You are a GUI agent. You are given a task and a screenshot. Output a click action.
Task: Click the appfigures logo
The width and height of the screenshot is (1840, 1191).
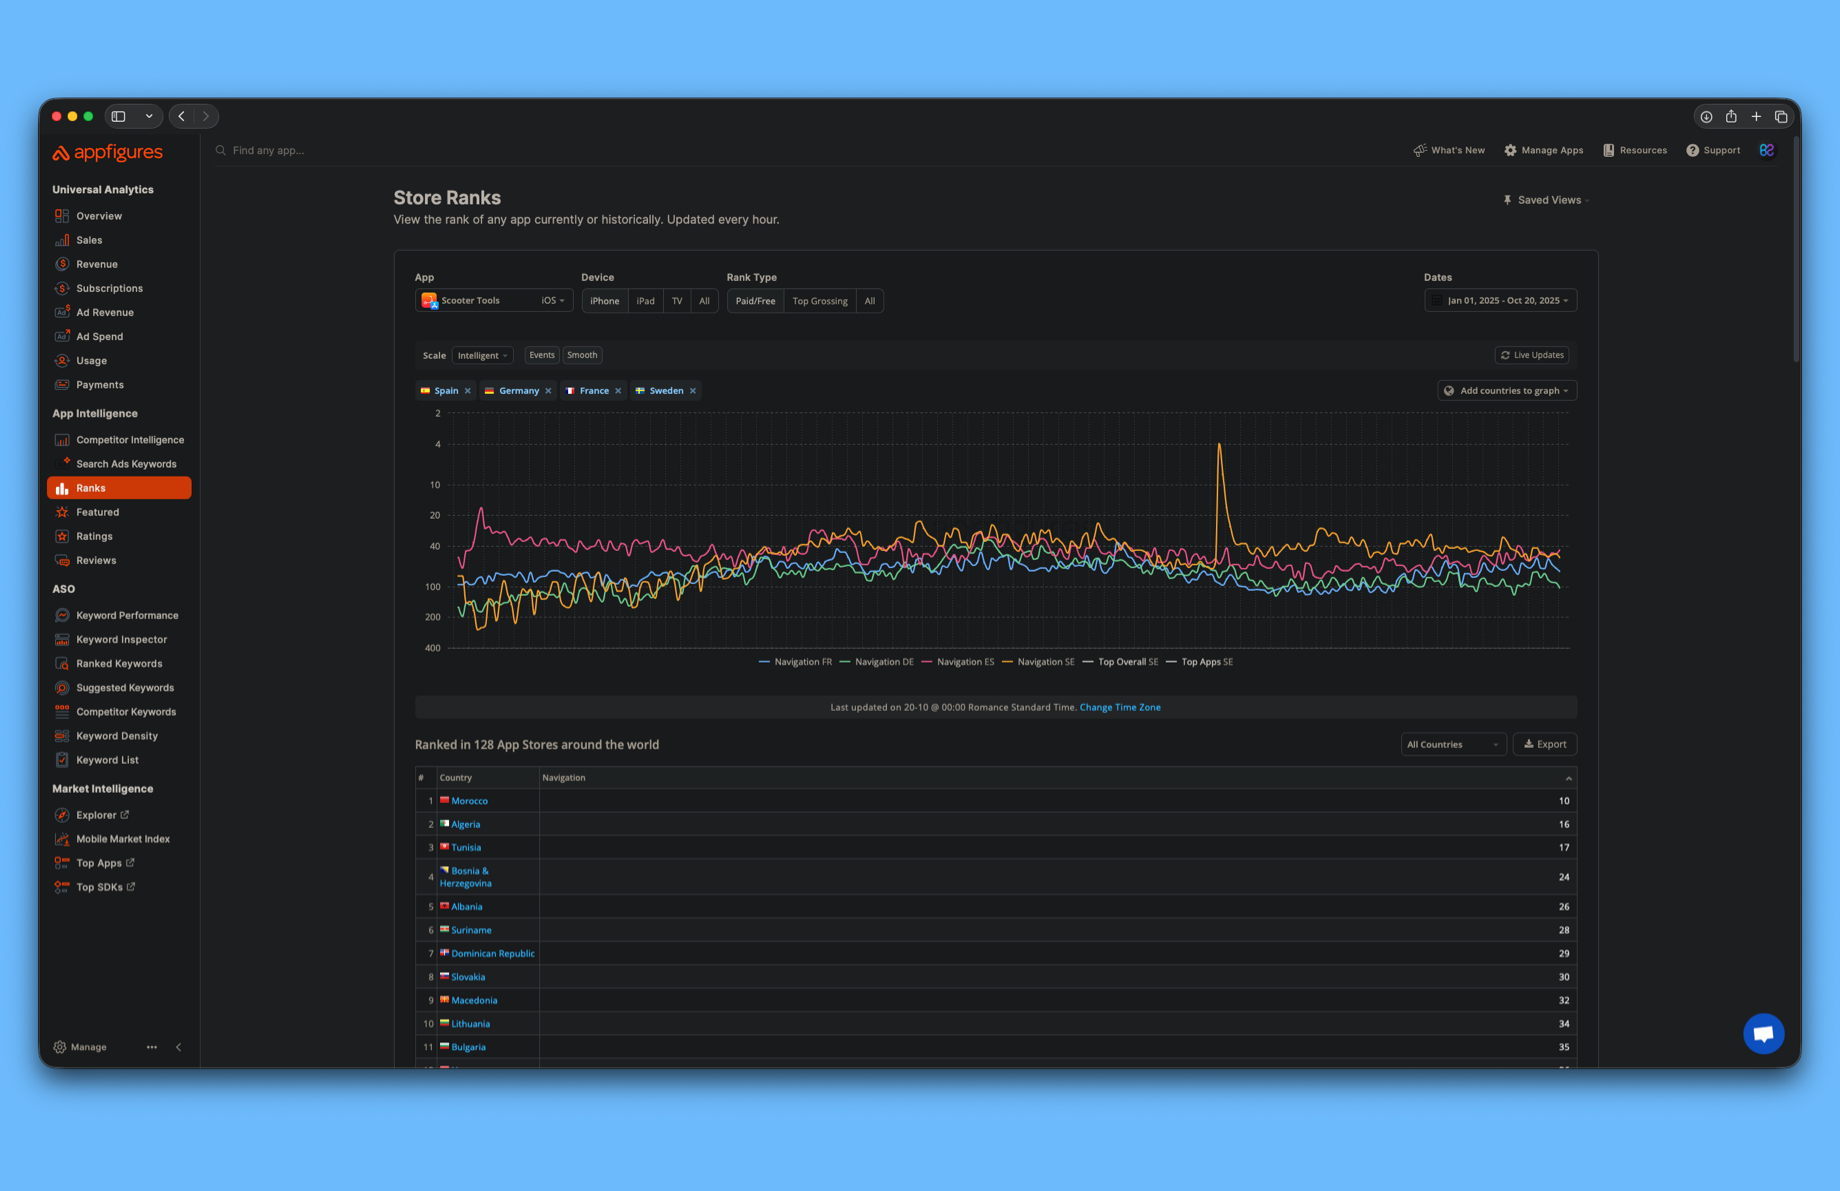[107, 152]
